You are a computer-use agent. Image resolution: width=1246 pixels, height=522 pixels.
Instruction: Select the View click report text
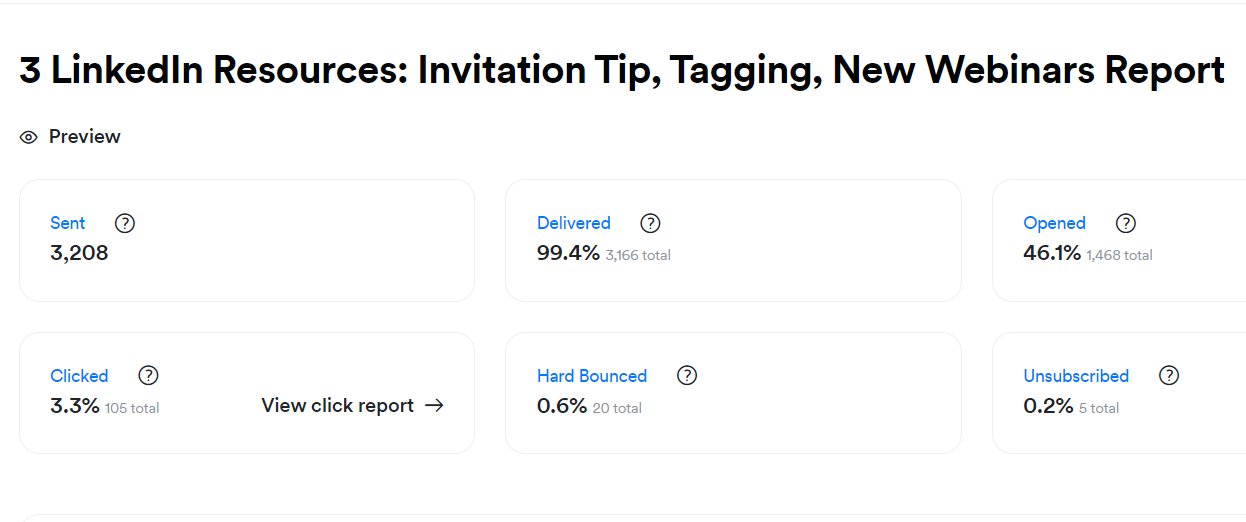point(337,406)
